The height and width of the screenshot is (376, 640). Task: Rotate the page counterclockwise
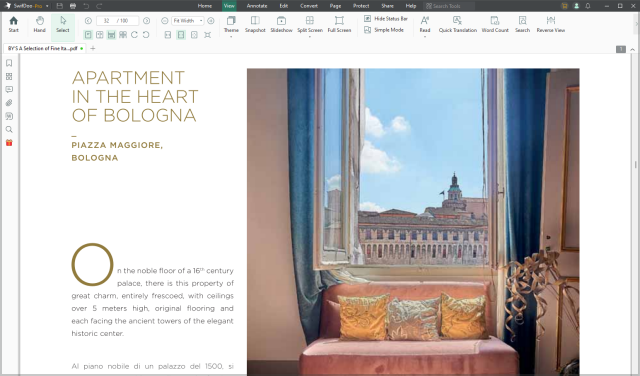[x=146, y=35]
